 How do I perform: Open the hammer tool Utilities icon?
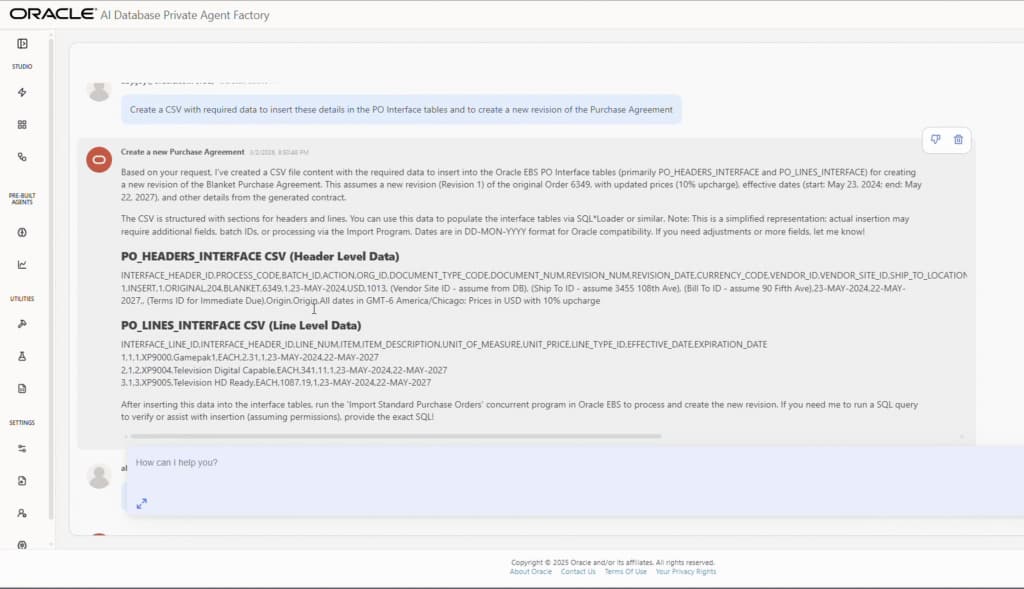click(22, 324)
